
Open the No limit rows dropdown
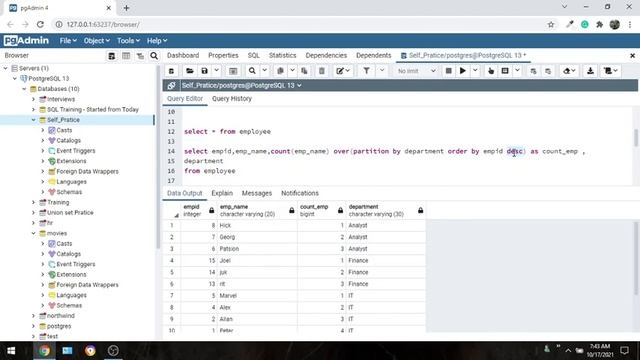coord(416,71)
